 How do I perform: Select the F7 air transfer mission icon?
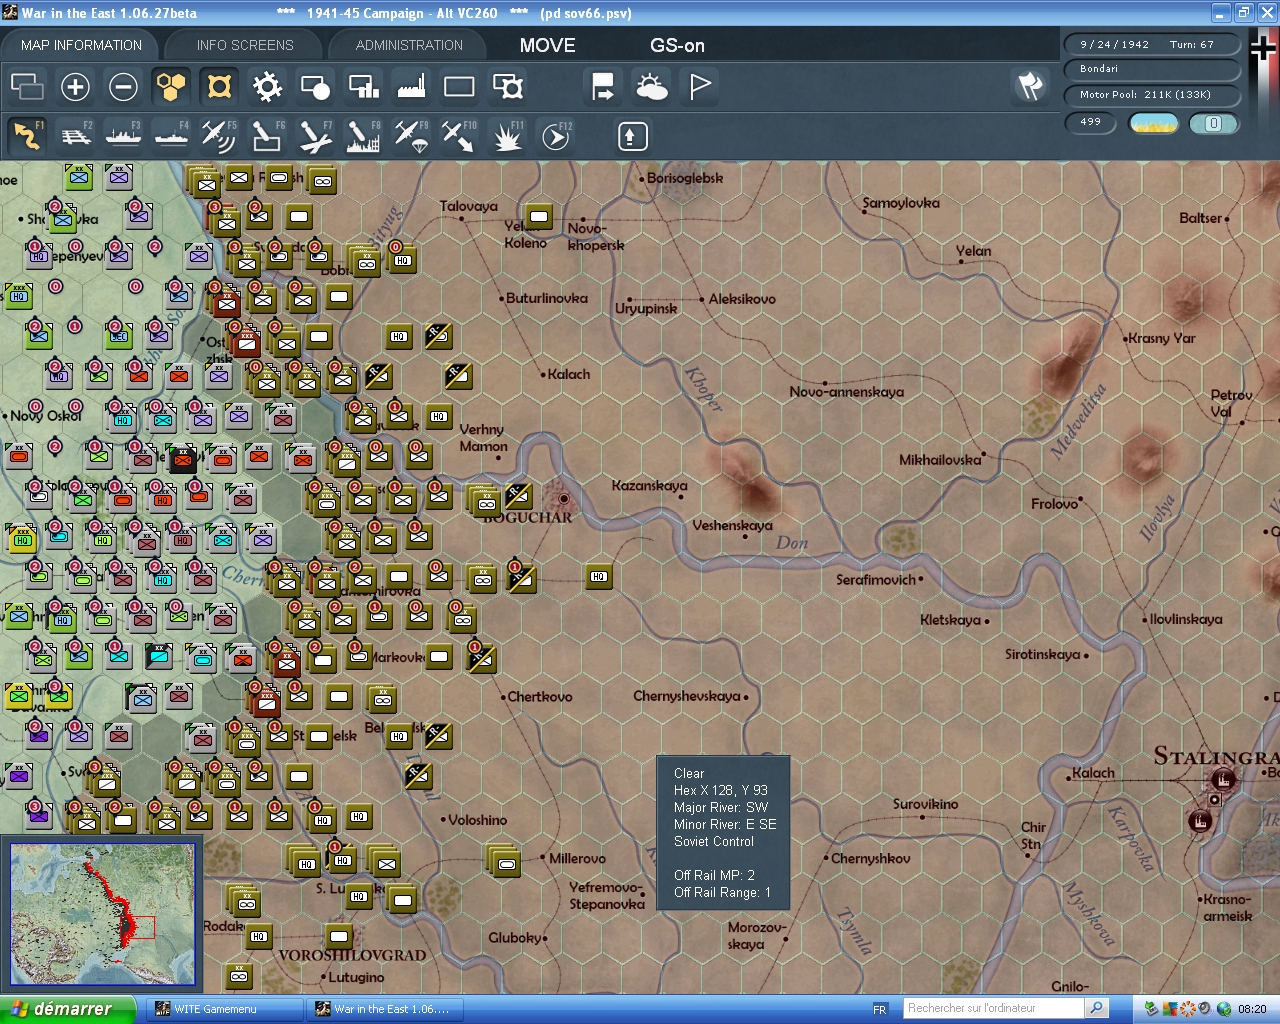(315, 136)
